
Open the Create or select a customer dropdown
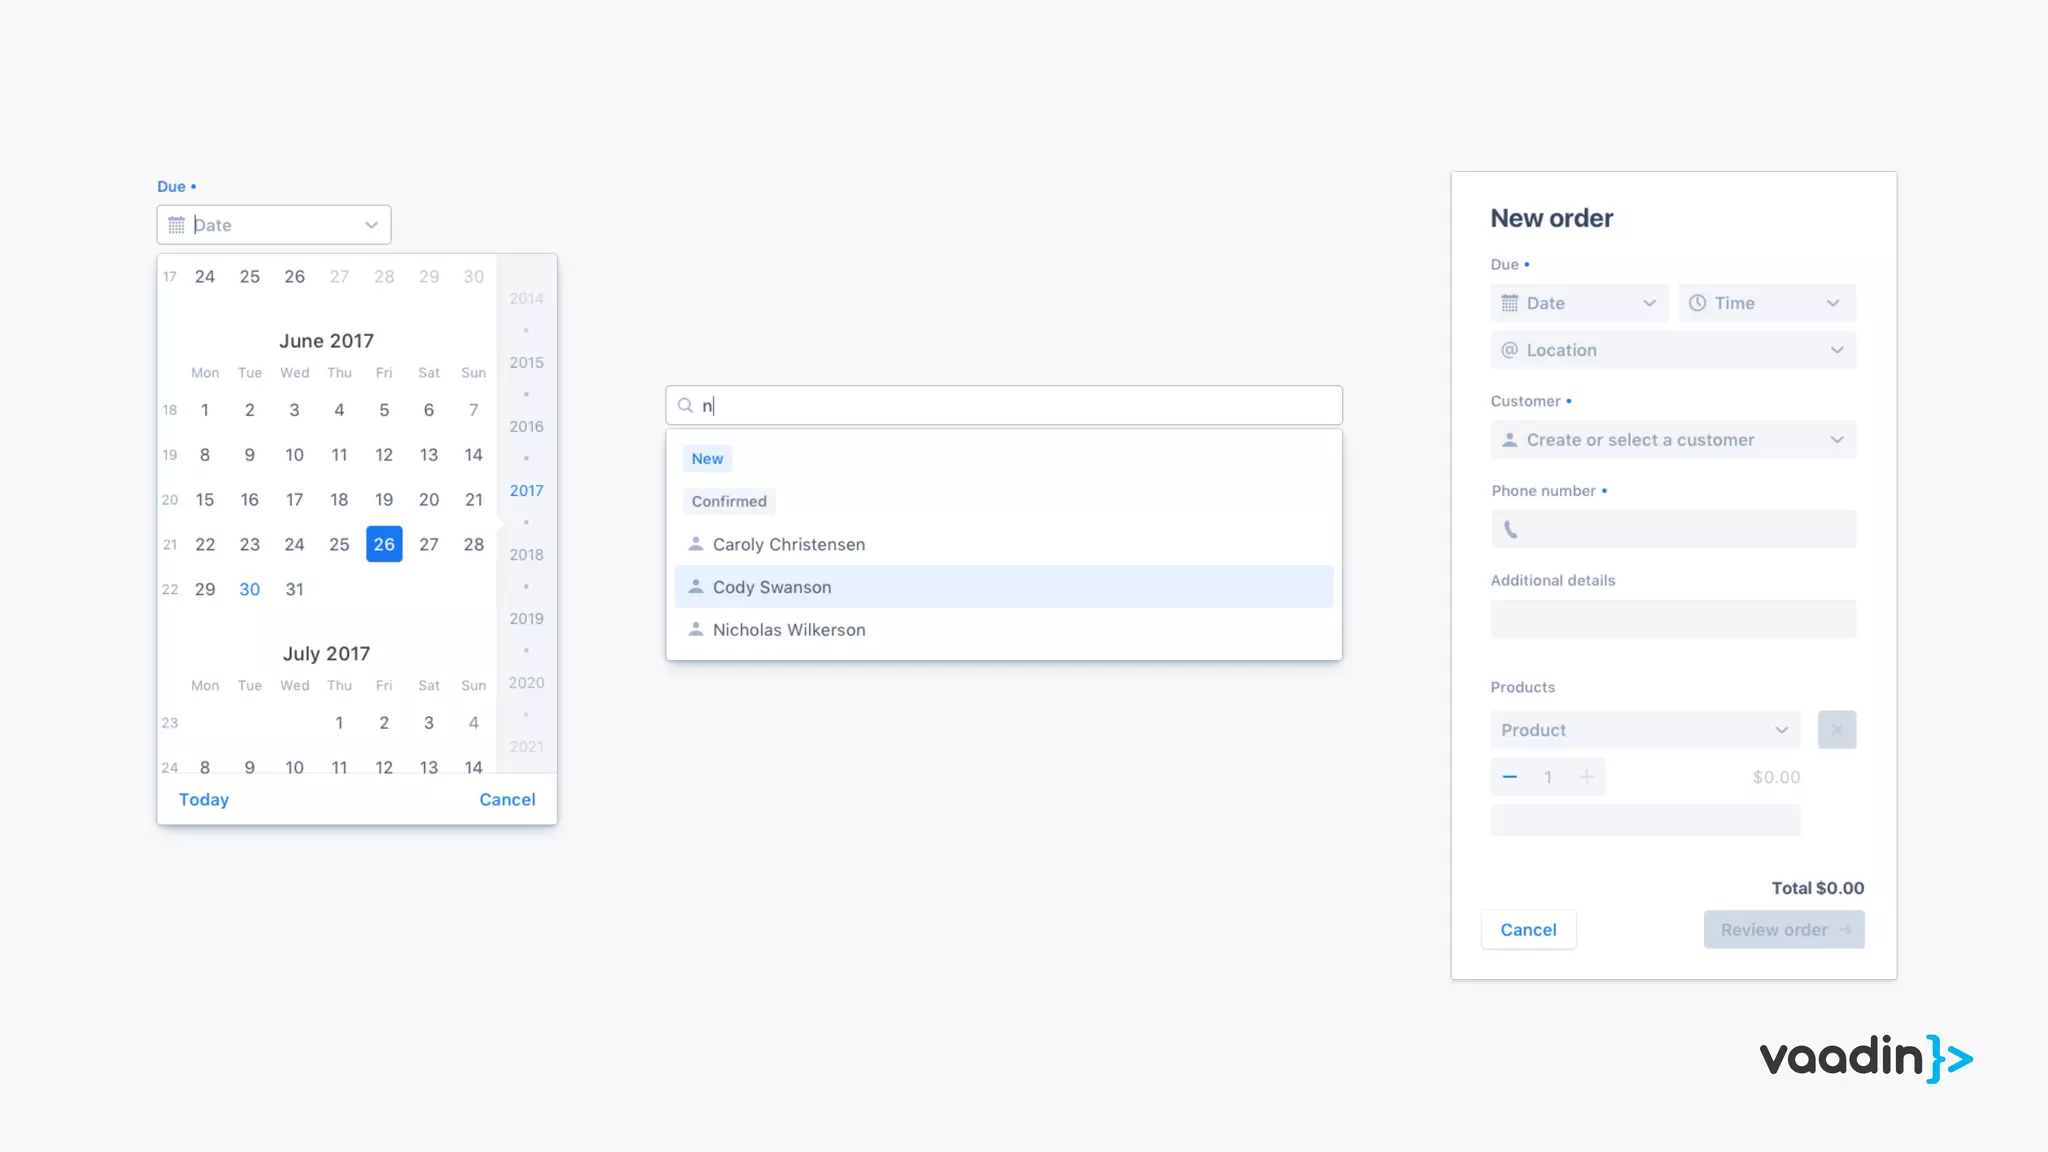[x=1836, y=440]
